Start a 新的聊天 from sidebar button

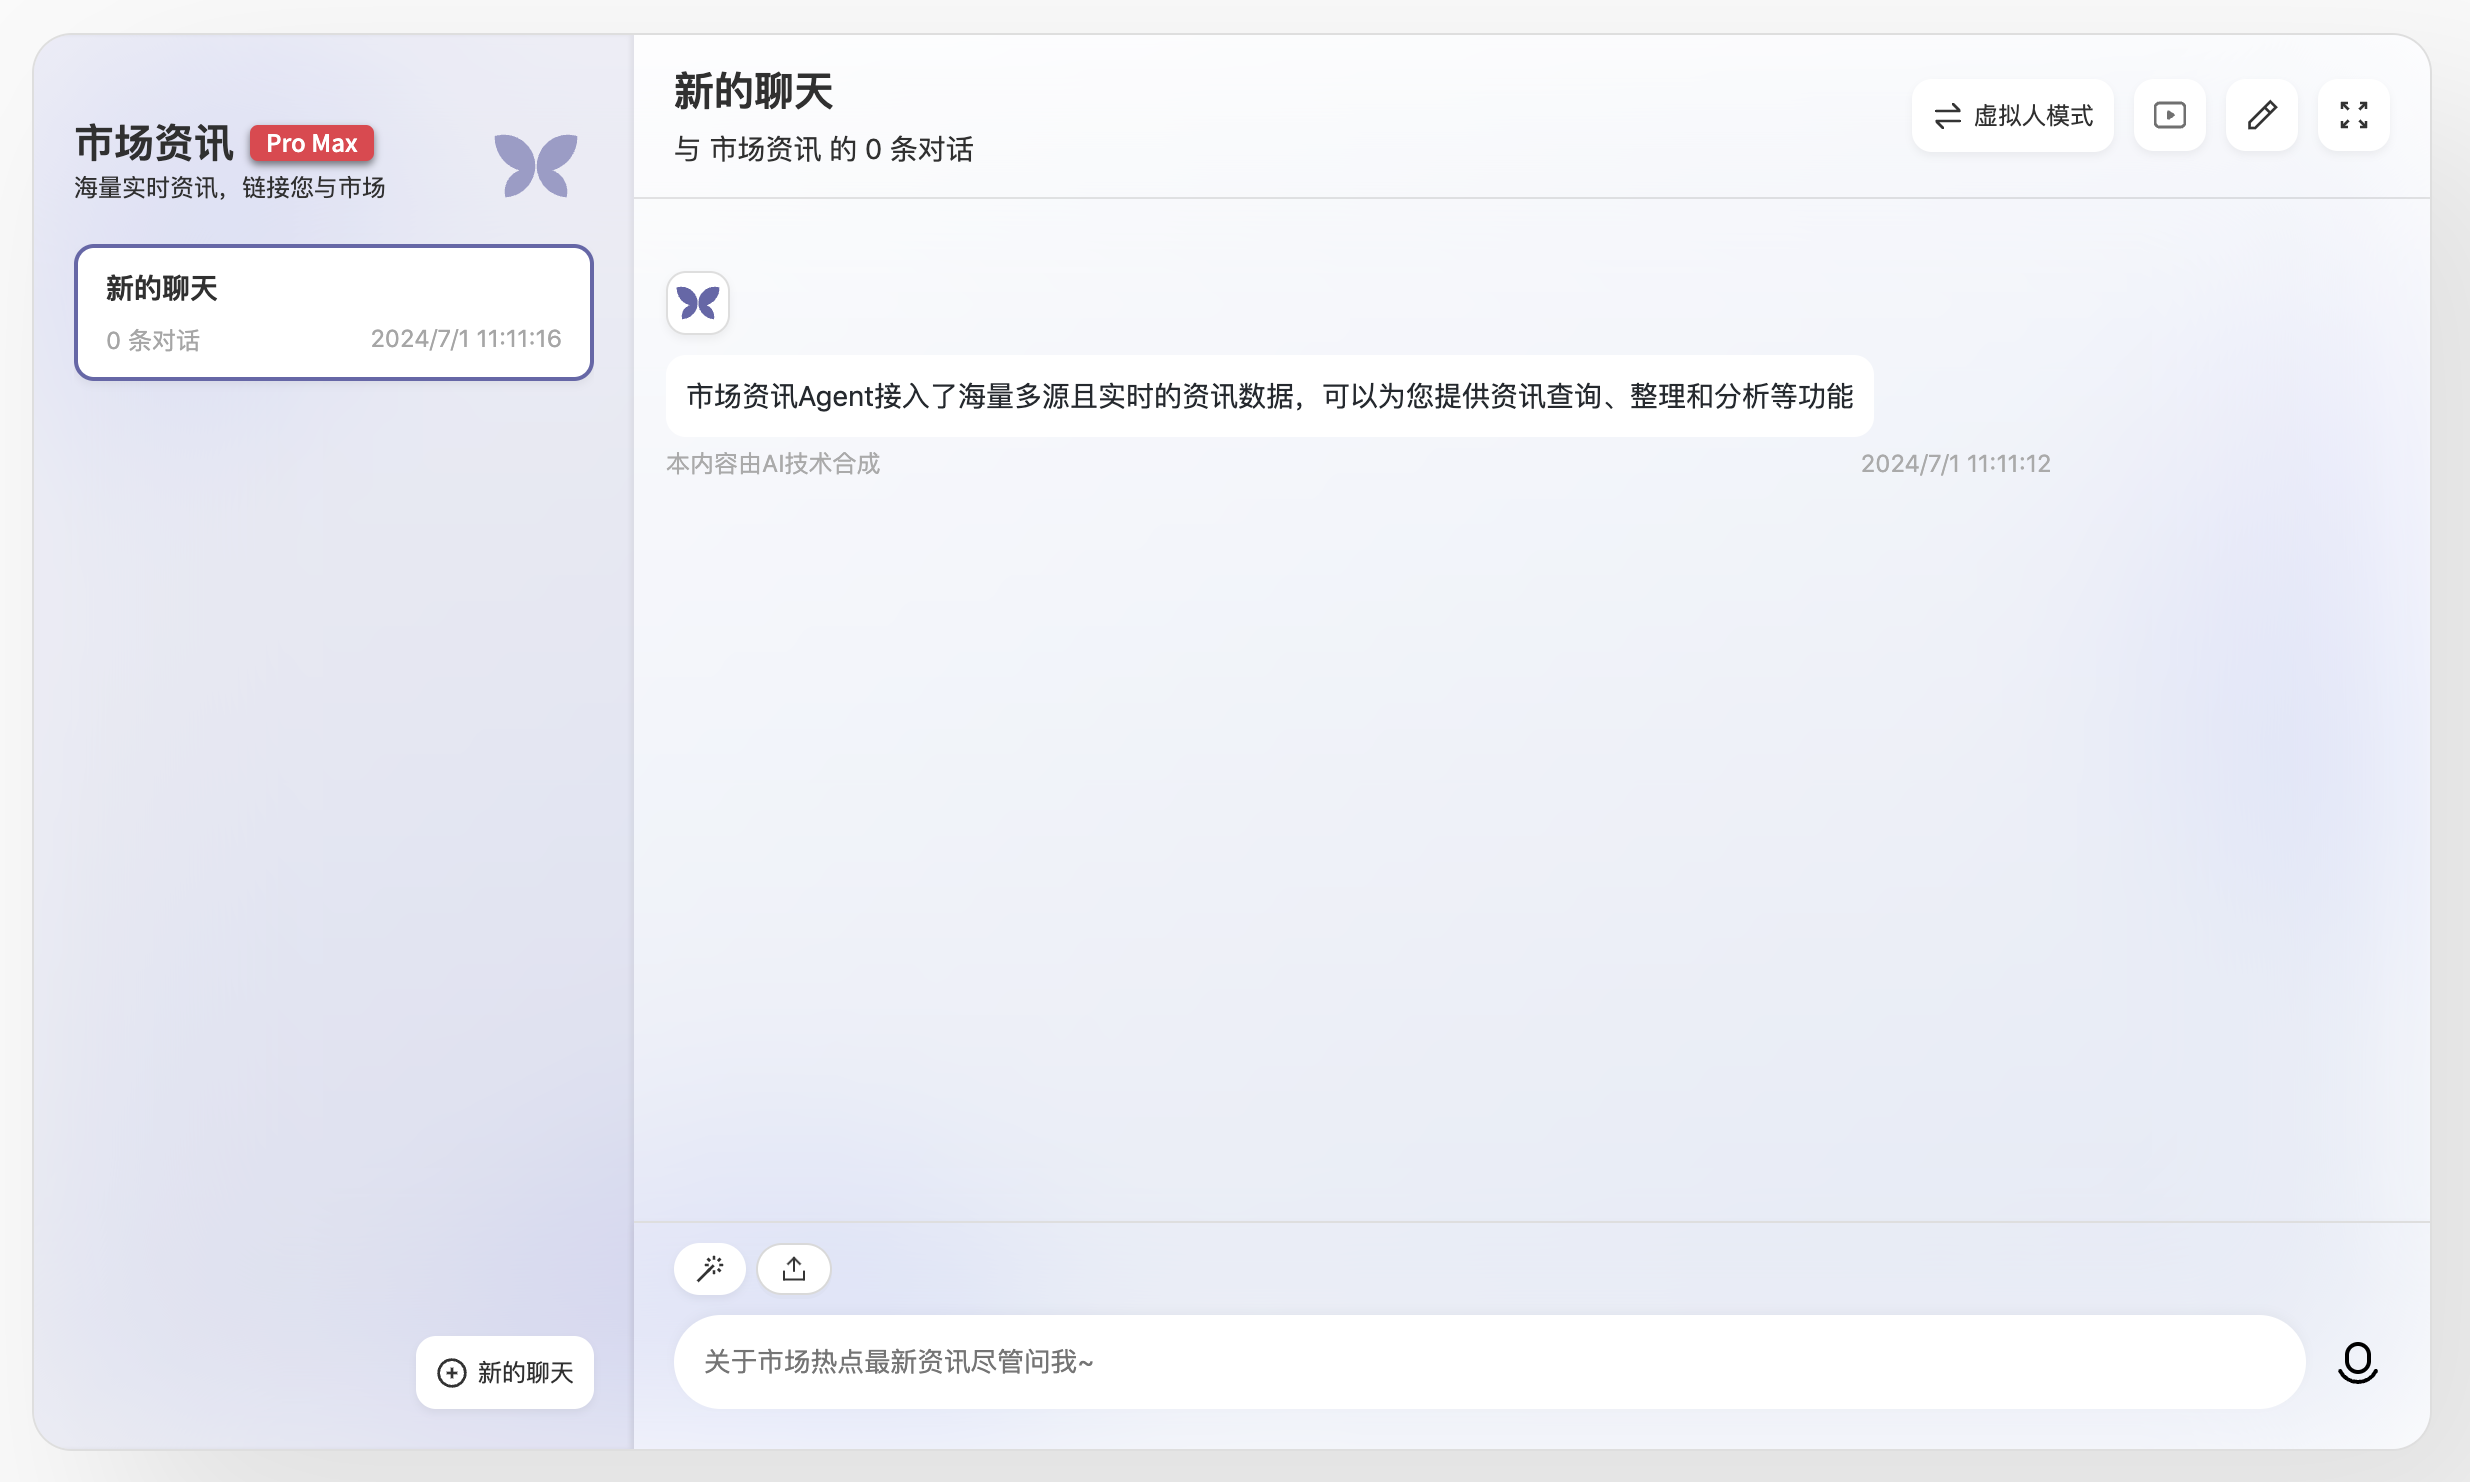pos(505,1372)
